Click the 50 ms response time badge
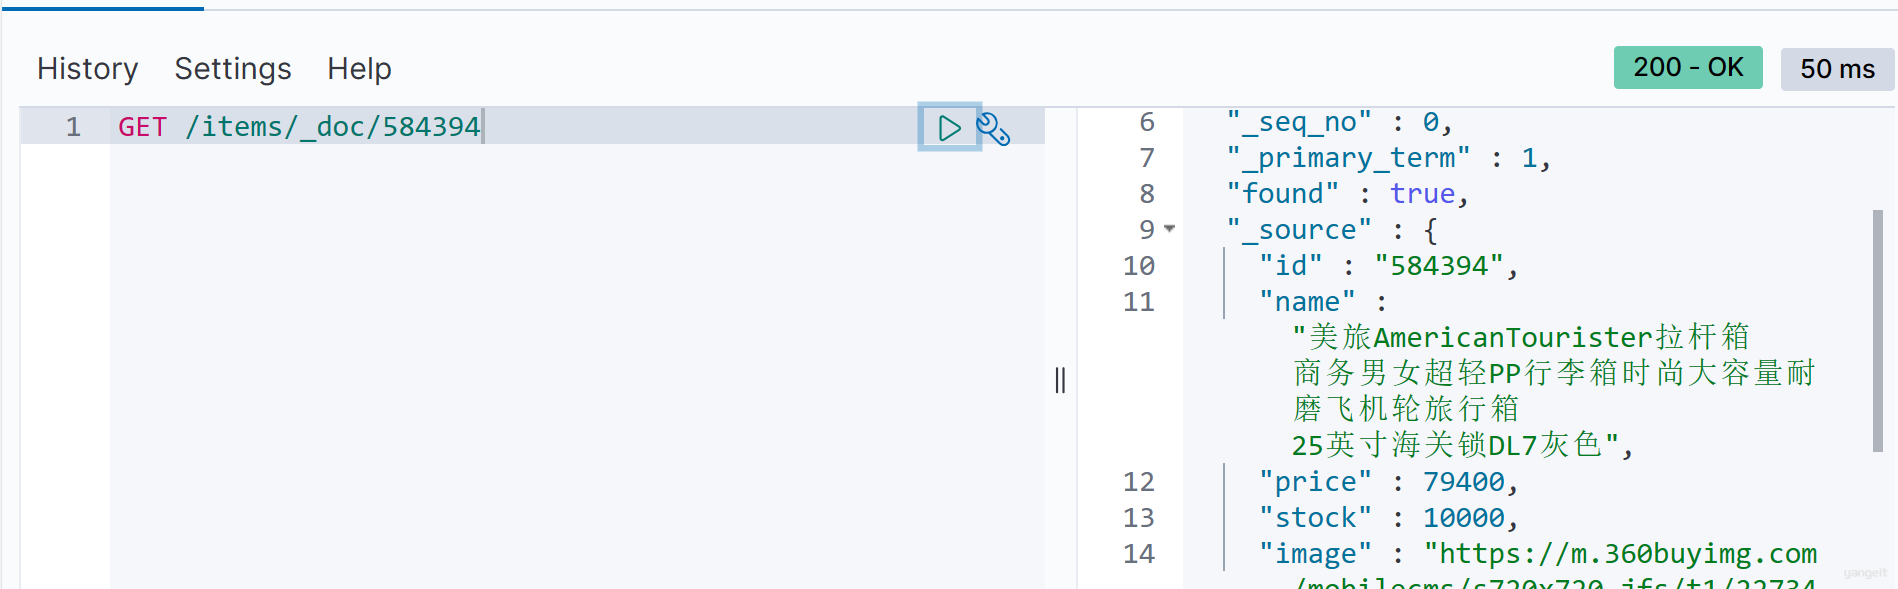1898x589 pixels. [1837, 69]
